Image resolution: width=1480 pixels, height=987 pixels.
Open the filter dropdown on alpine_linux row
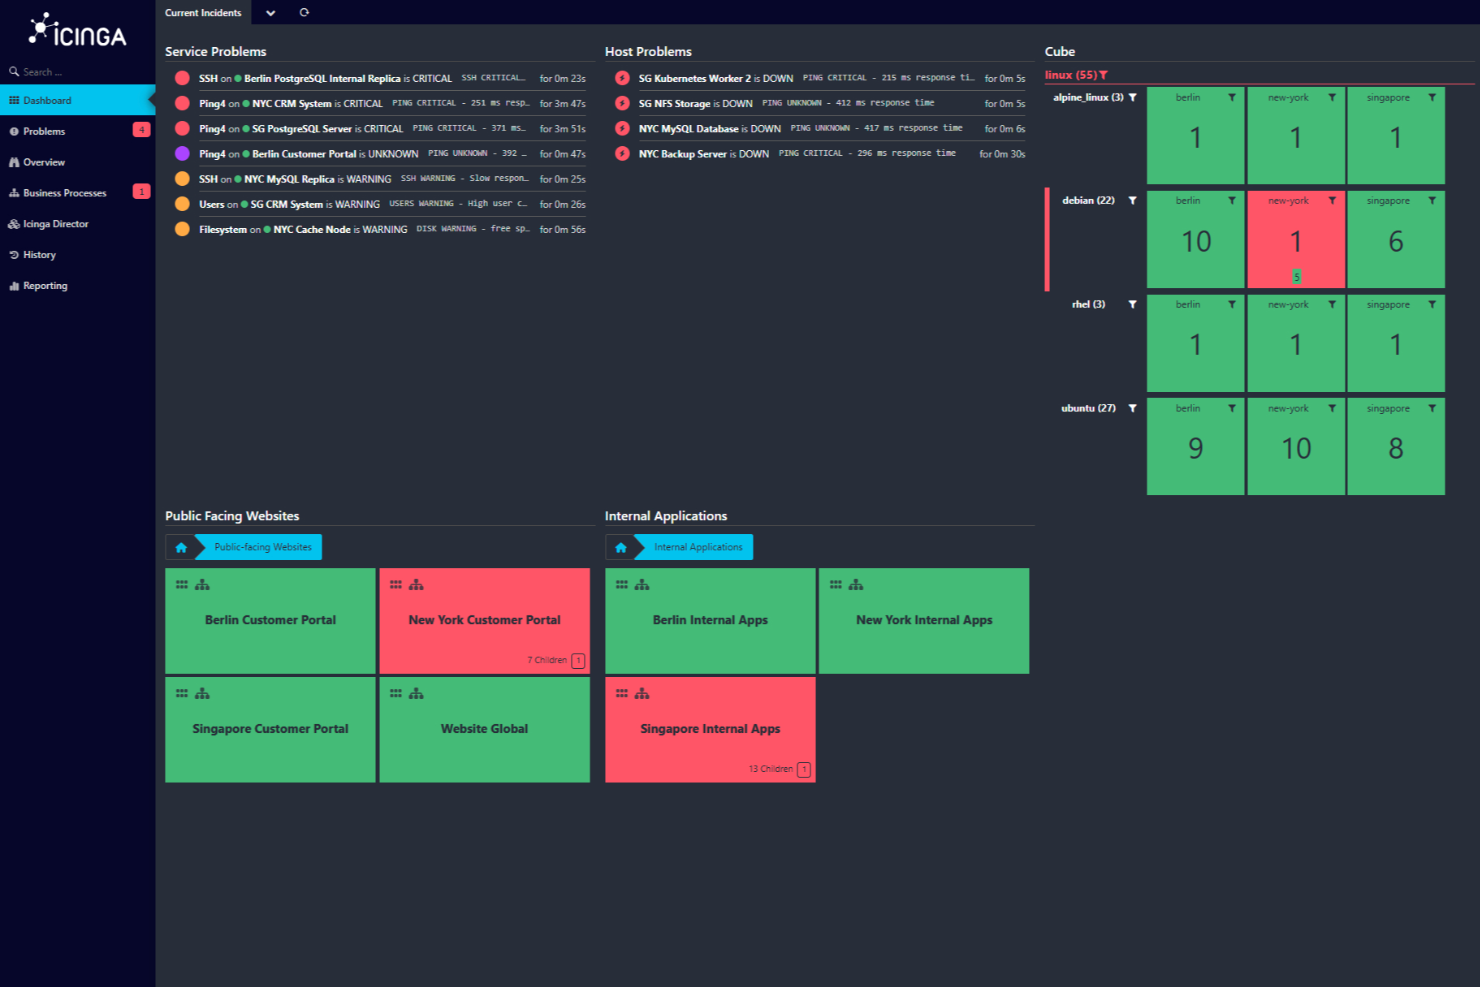click(x=1132, y=97)
